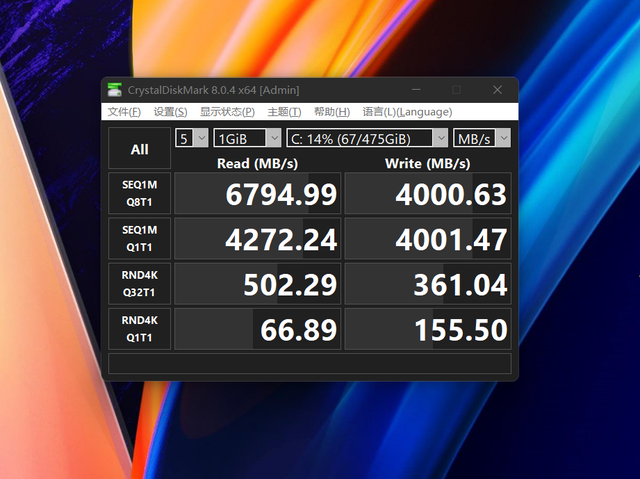Click the 155.50 write result
Viewport: 640px width, 479px height.
(428, 329)
